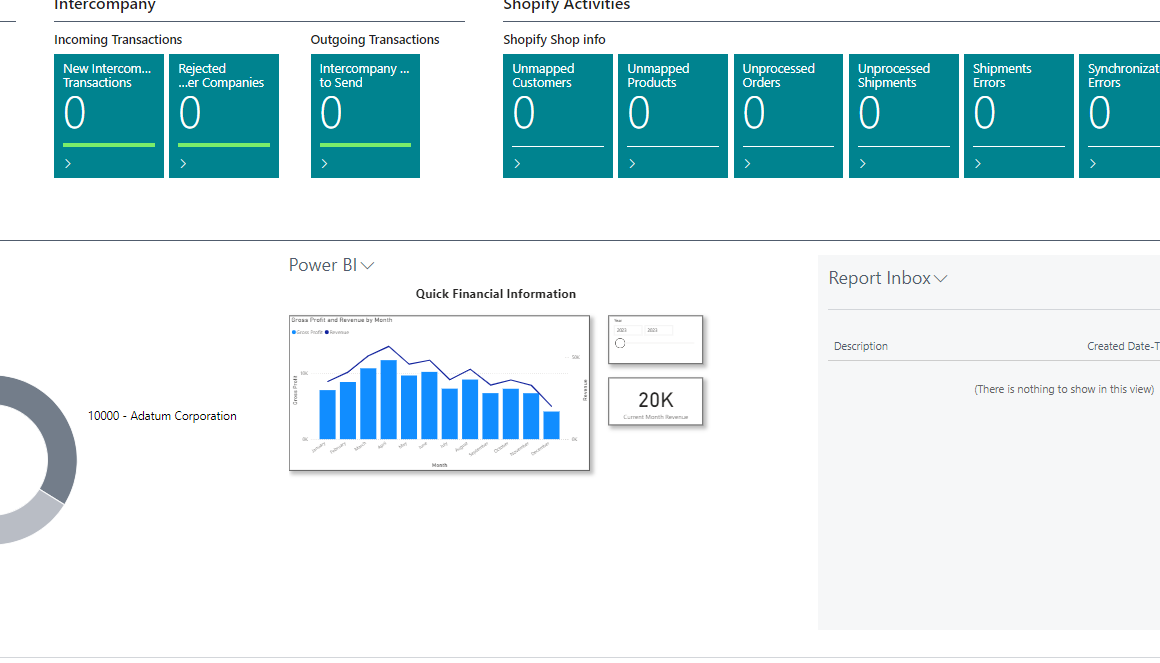Click the arrow on Unmapped Customers tile
The height and width of the screenshot is (663, 1160).
coord(517,164)
